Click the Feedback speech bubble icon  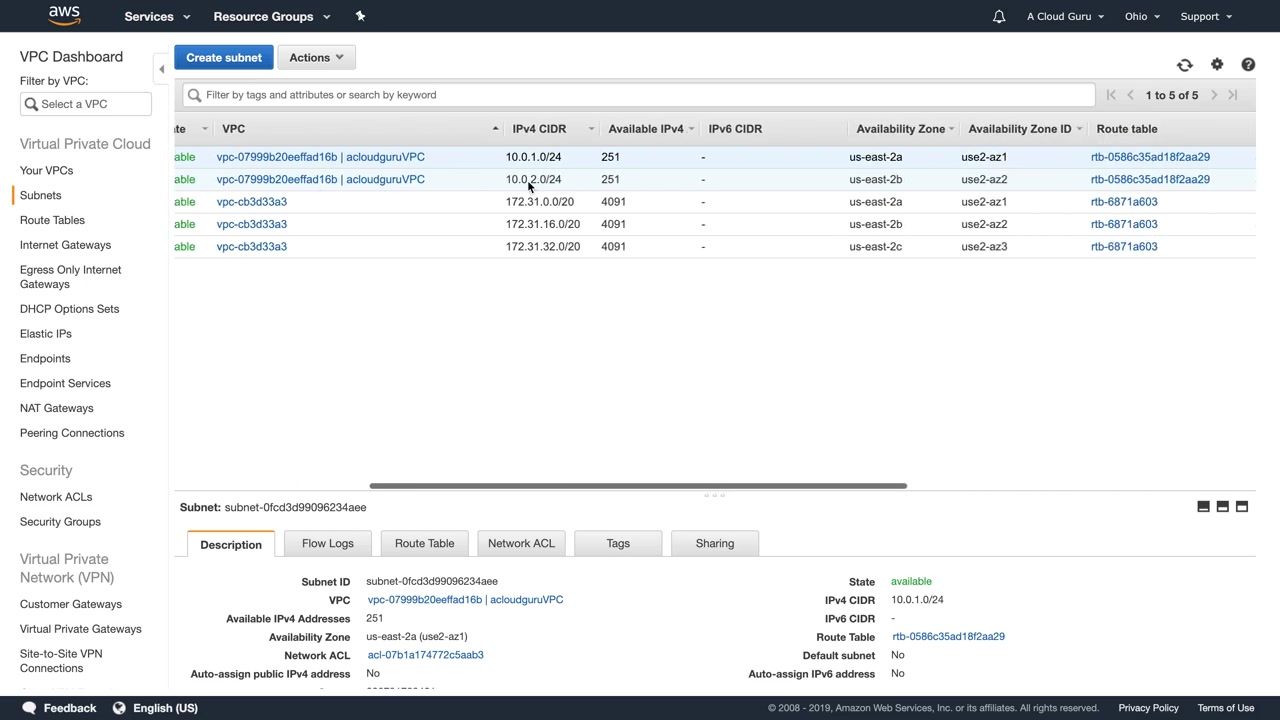pos(29,708)
